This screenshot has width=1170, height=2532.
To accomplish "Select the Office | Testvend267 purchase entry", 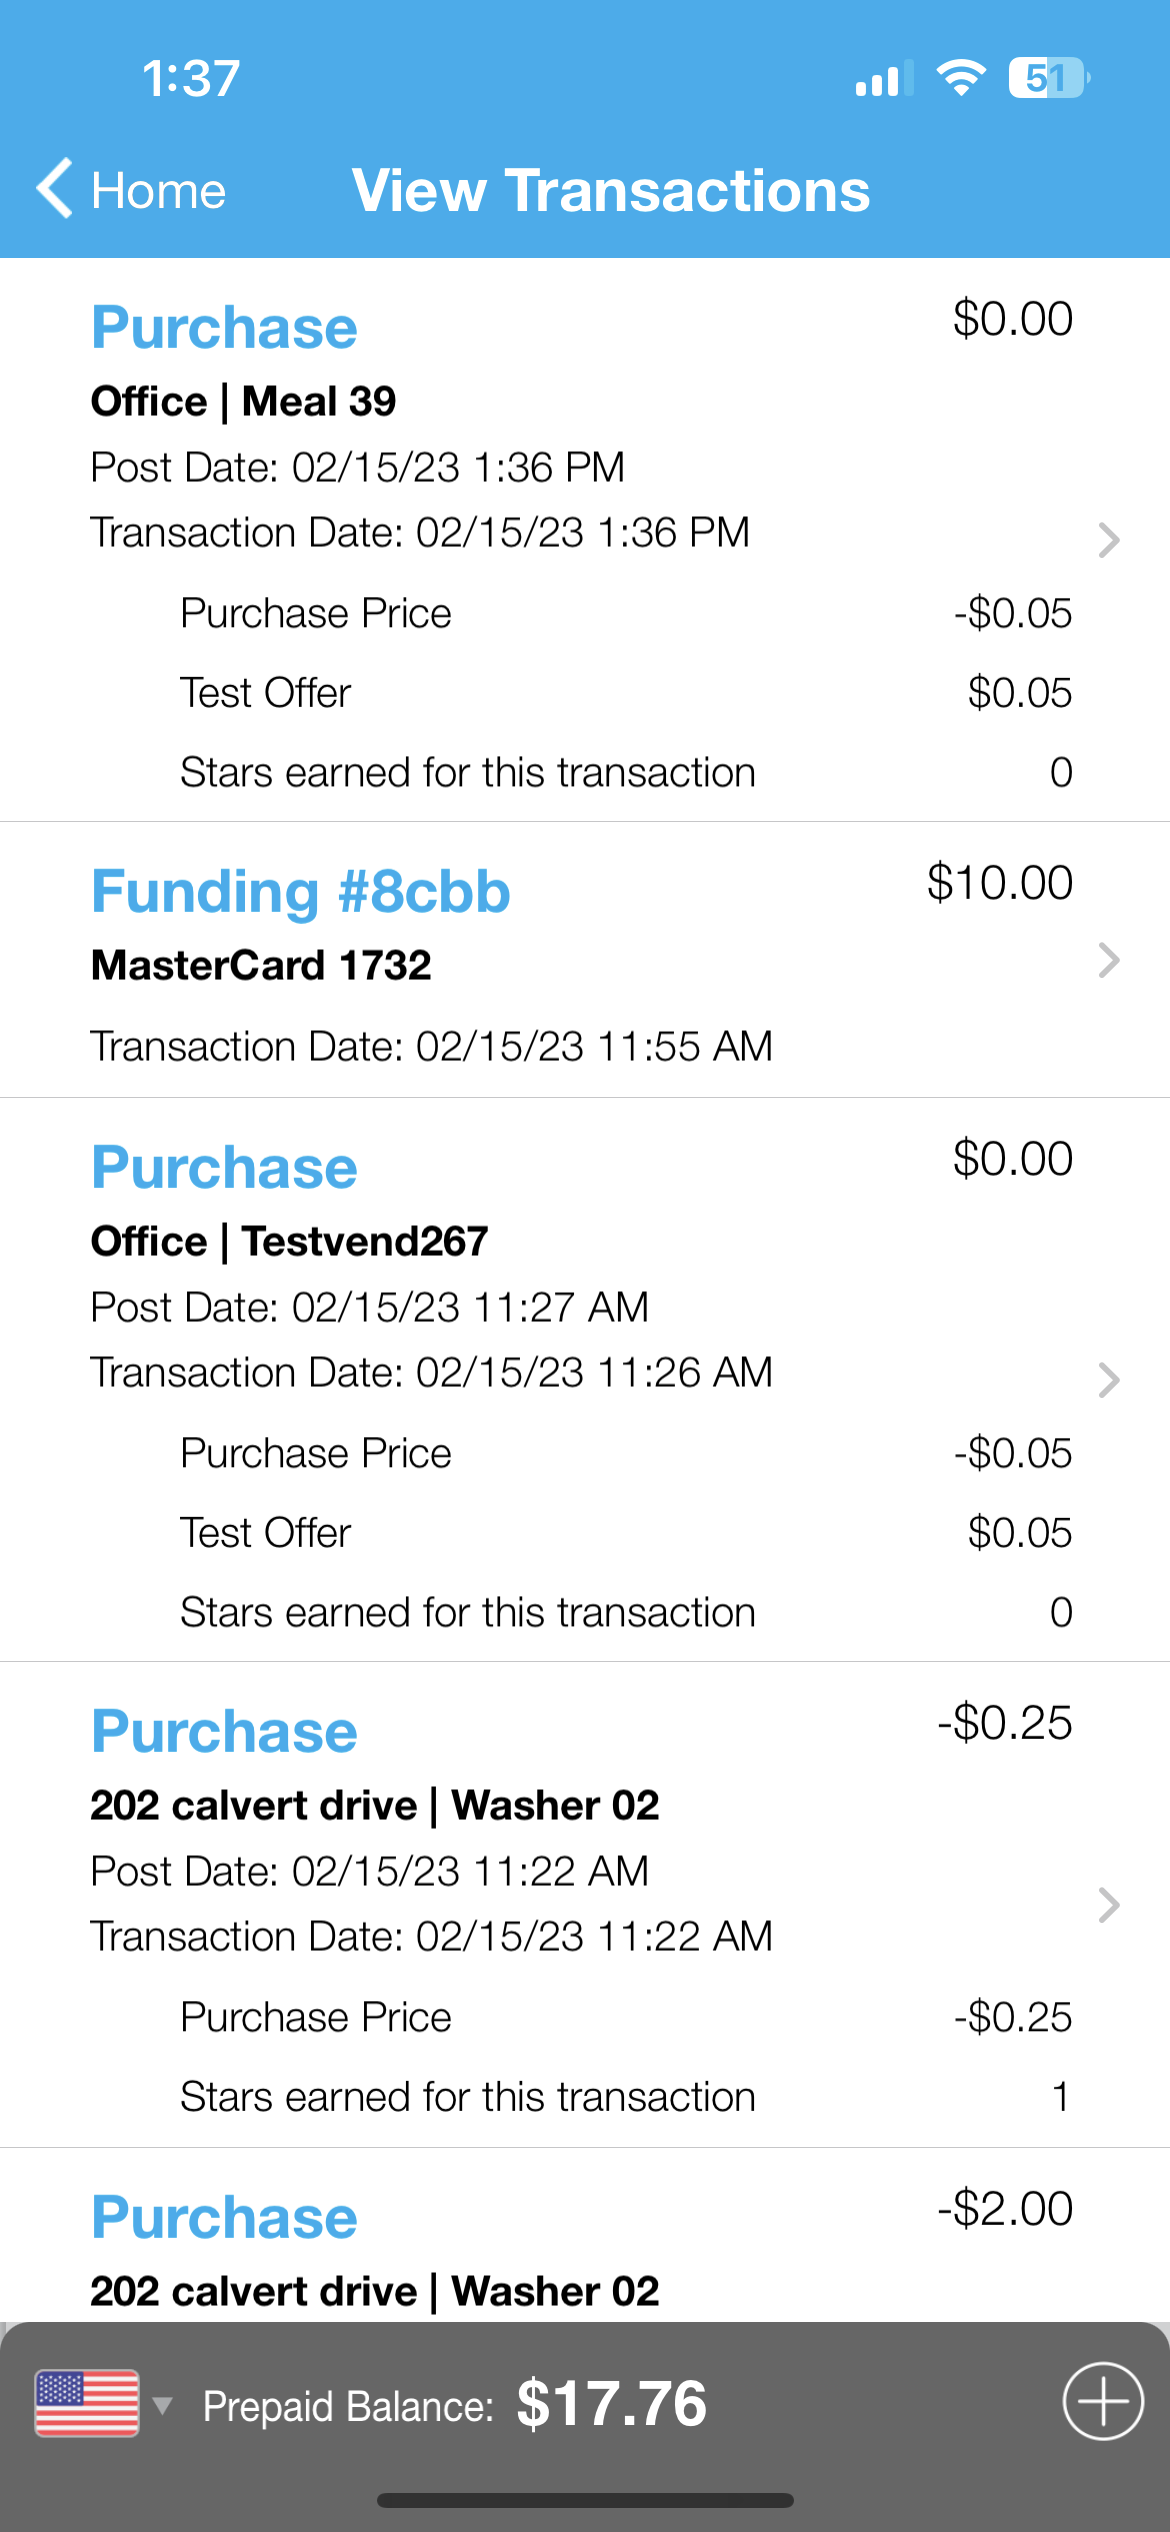I will tap(585, 1380).
